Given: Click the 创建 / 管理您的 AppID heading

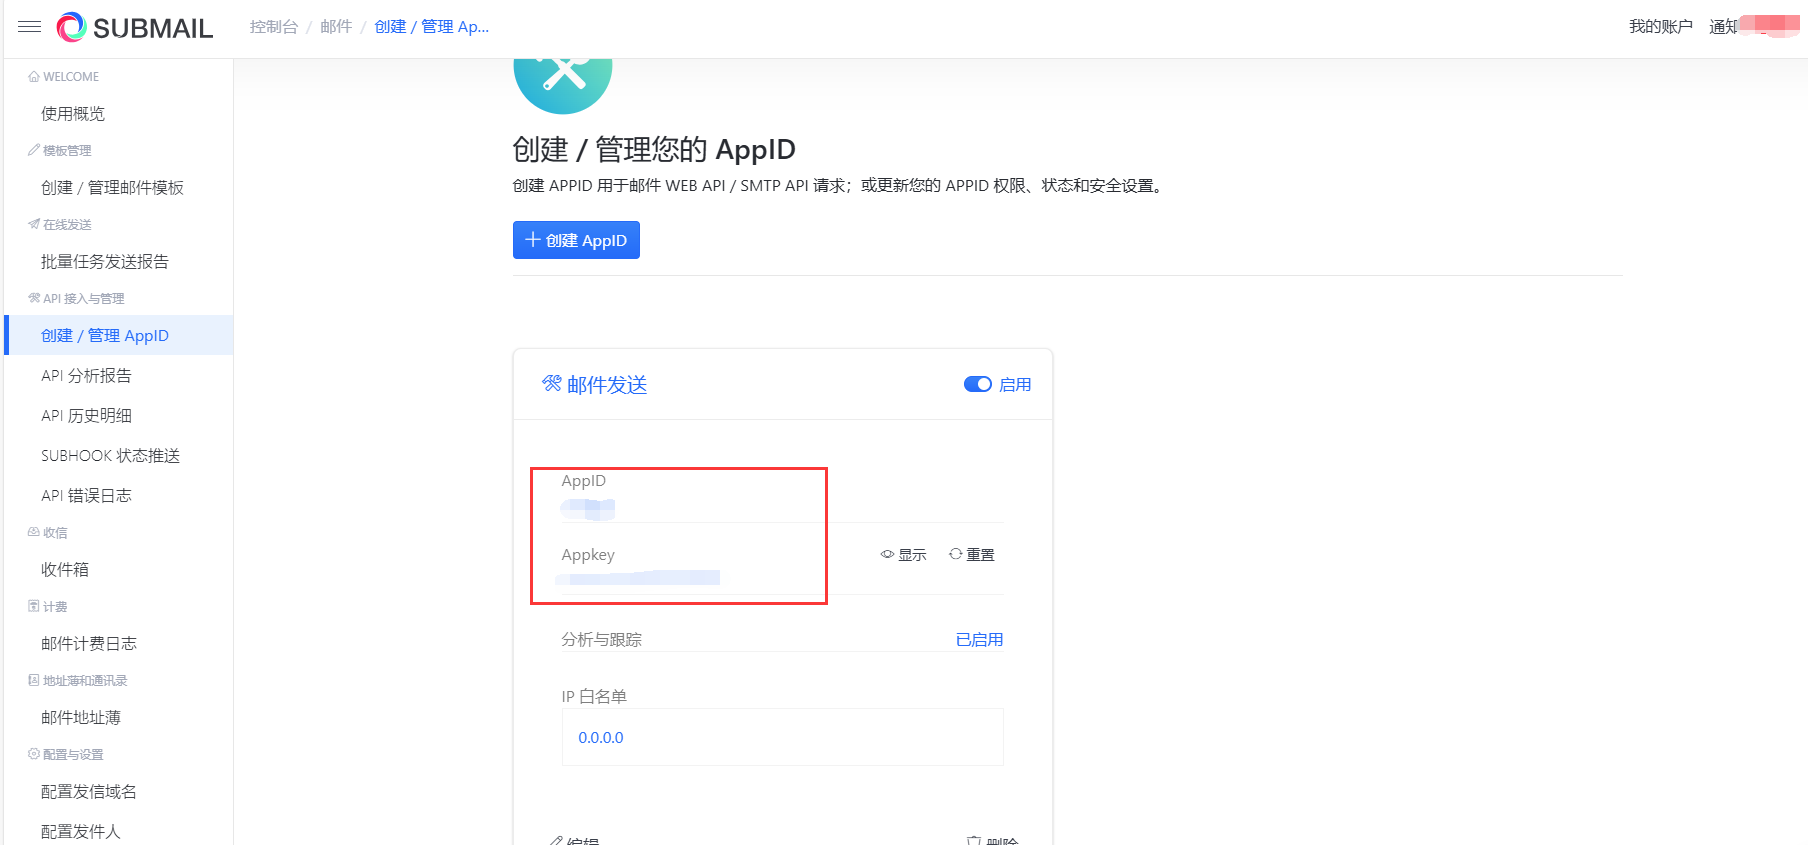Looking at the screenshot, I should pyautogui.click(x=654, y=150).
